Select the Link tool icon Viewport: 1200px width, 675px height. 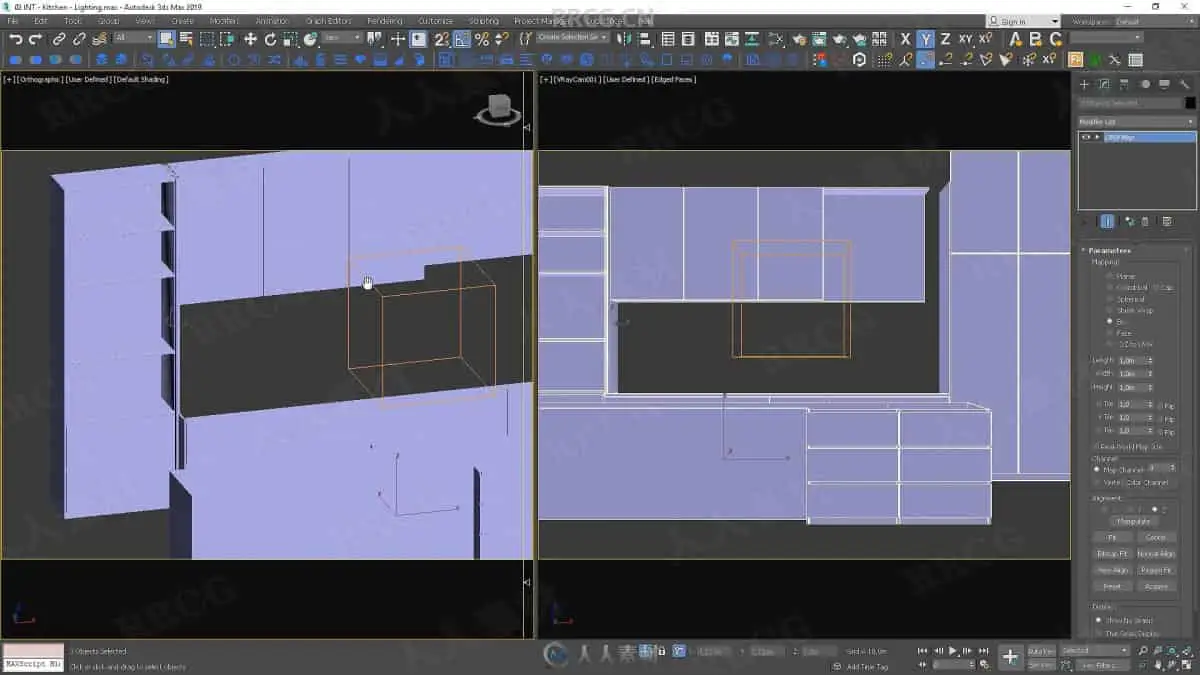[x=59, y=39]
